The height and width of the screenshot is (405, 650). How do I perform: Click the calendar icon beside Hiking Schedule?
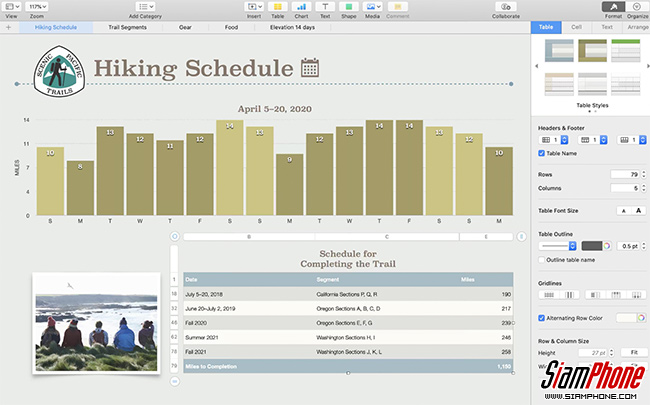pyautogui.click(x=310, y=68)
